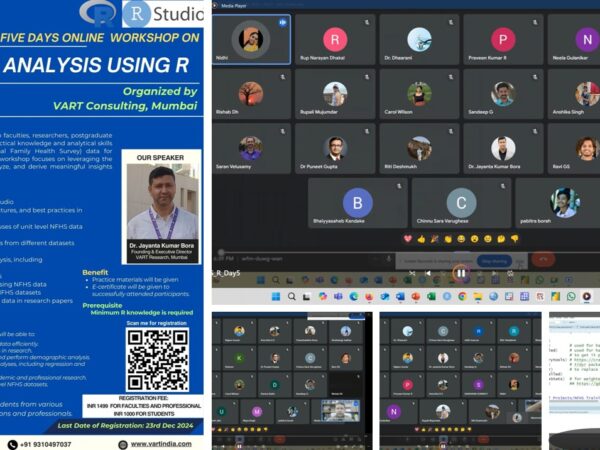Image resolution: width=600 pixels, height=450 pixels.
Task: Click the registration QR code on the poster
Action: pos(158,360)
